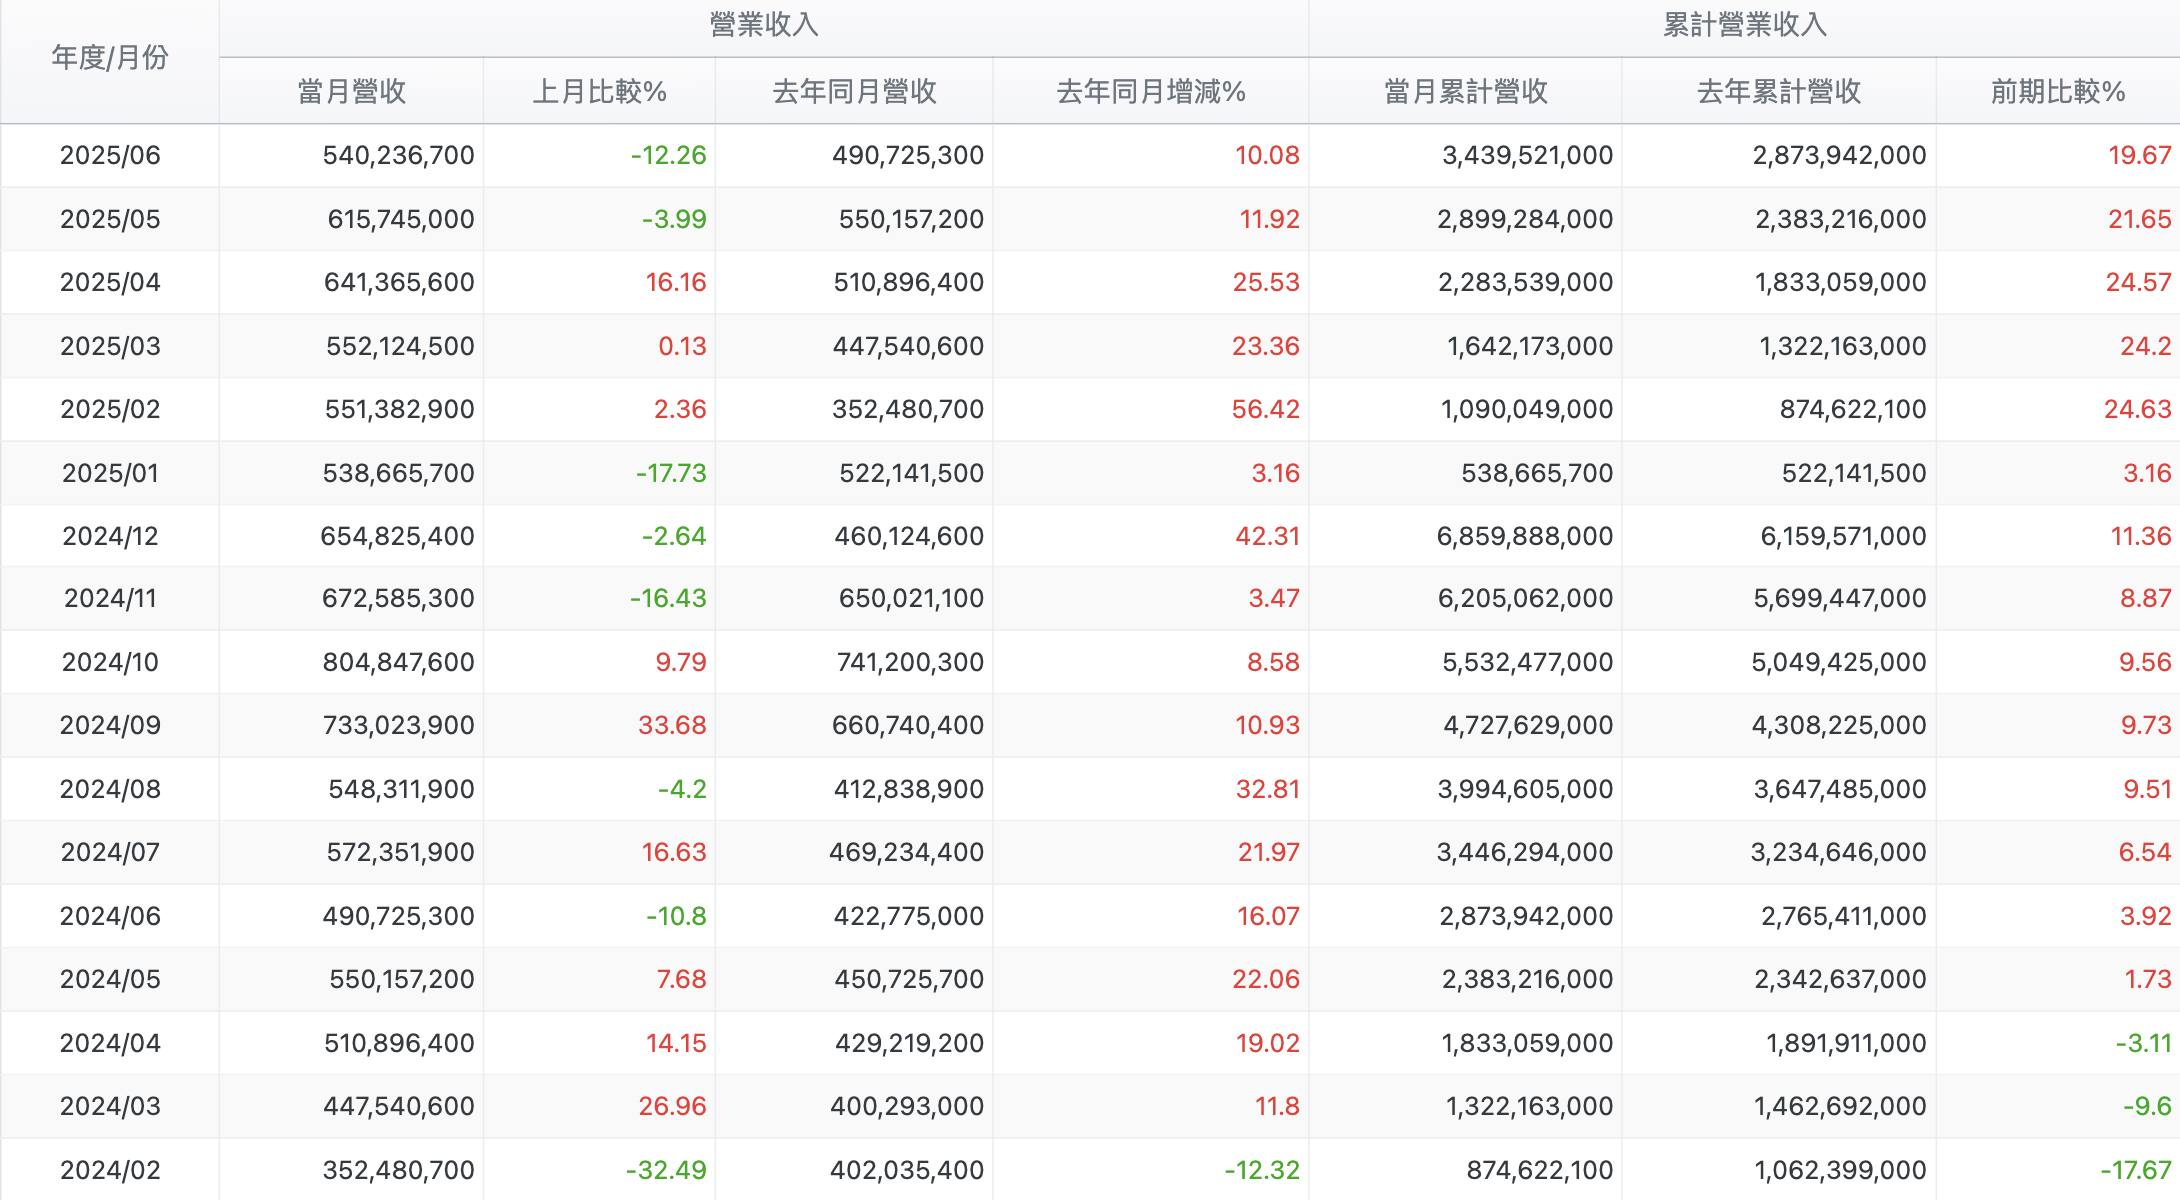
Task: Select the 2025/06 row date cell
Action: point(110,155)
